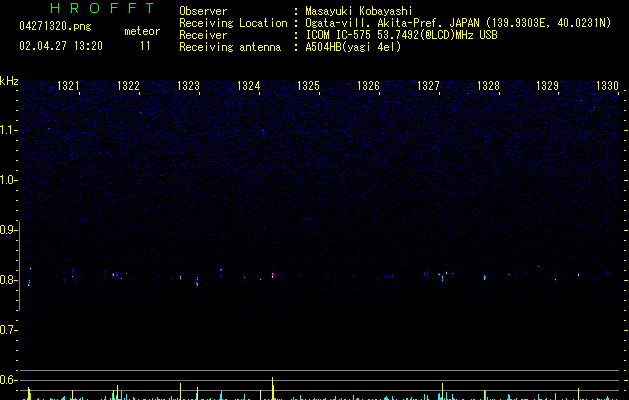Select the file name 04271320.png

(x=55, y=27)
